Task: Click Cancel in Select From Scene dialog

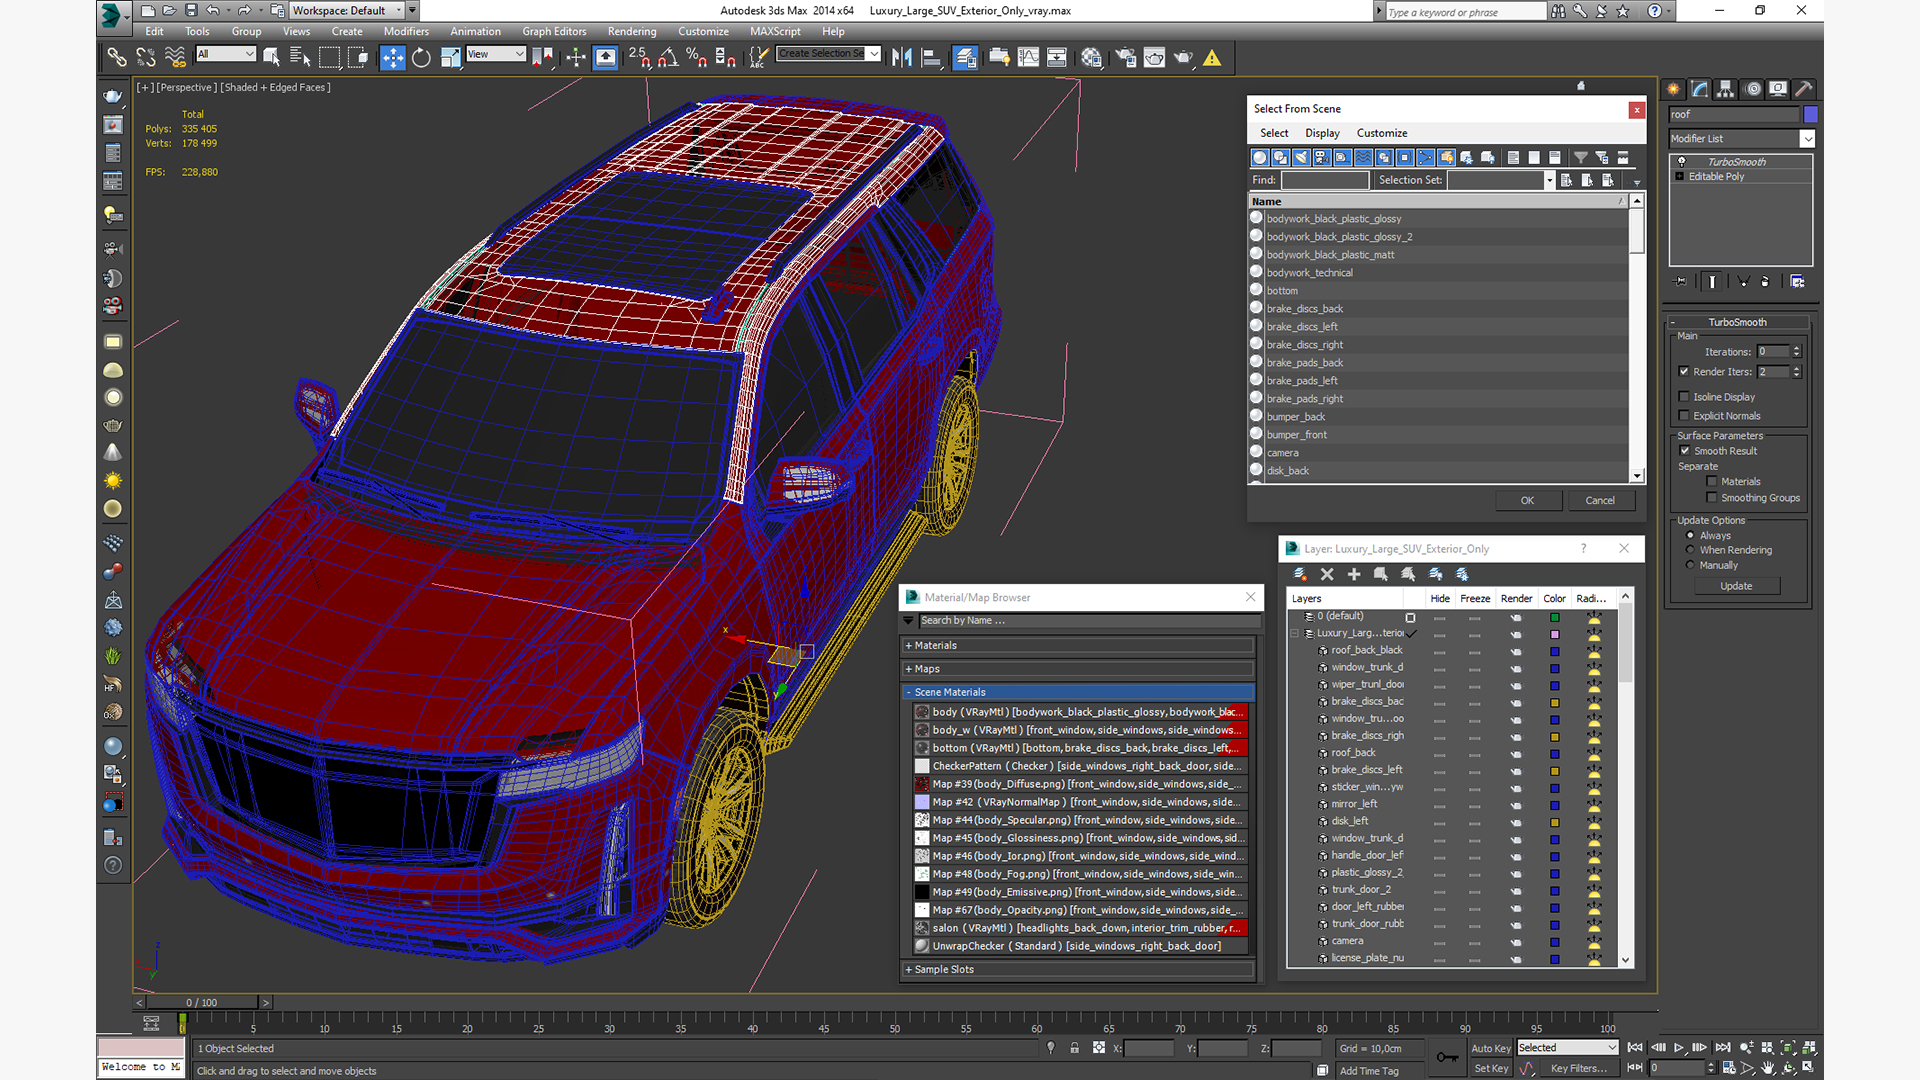Action: click(x=1600, y=501)
